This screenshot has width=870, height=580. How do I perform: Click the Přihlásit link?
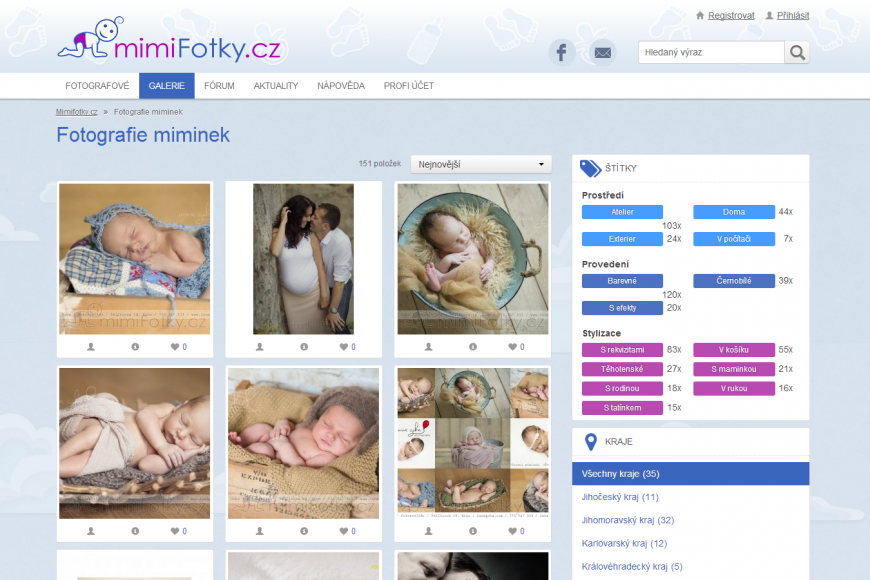793,16
